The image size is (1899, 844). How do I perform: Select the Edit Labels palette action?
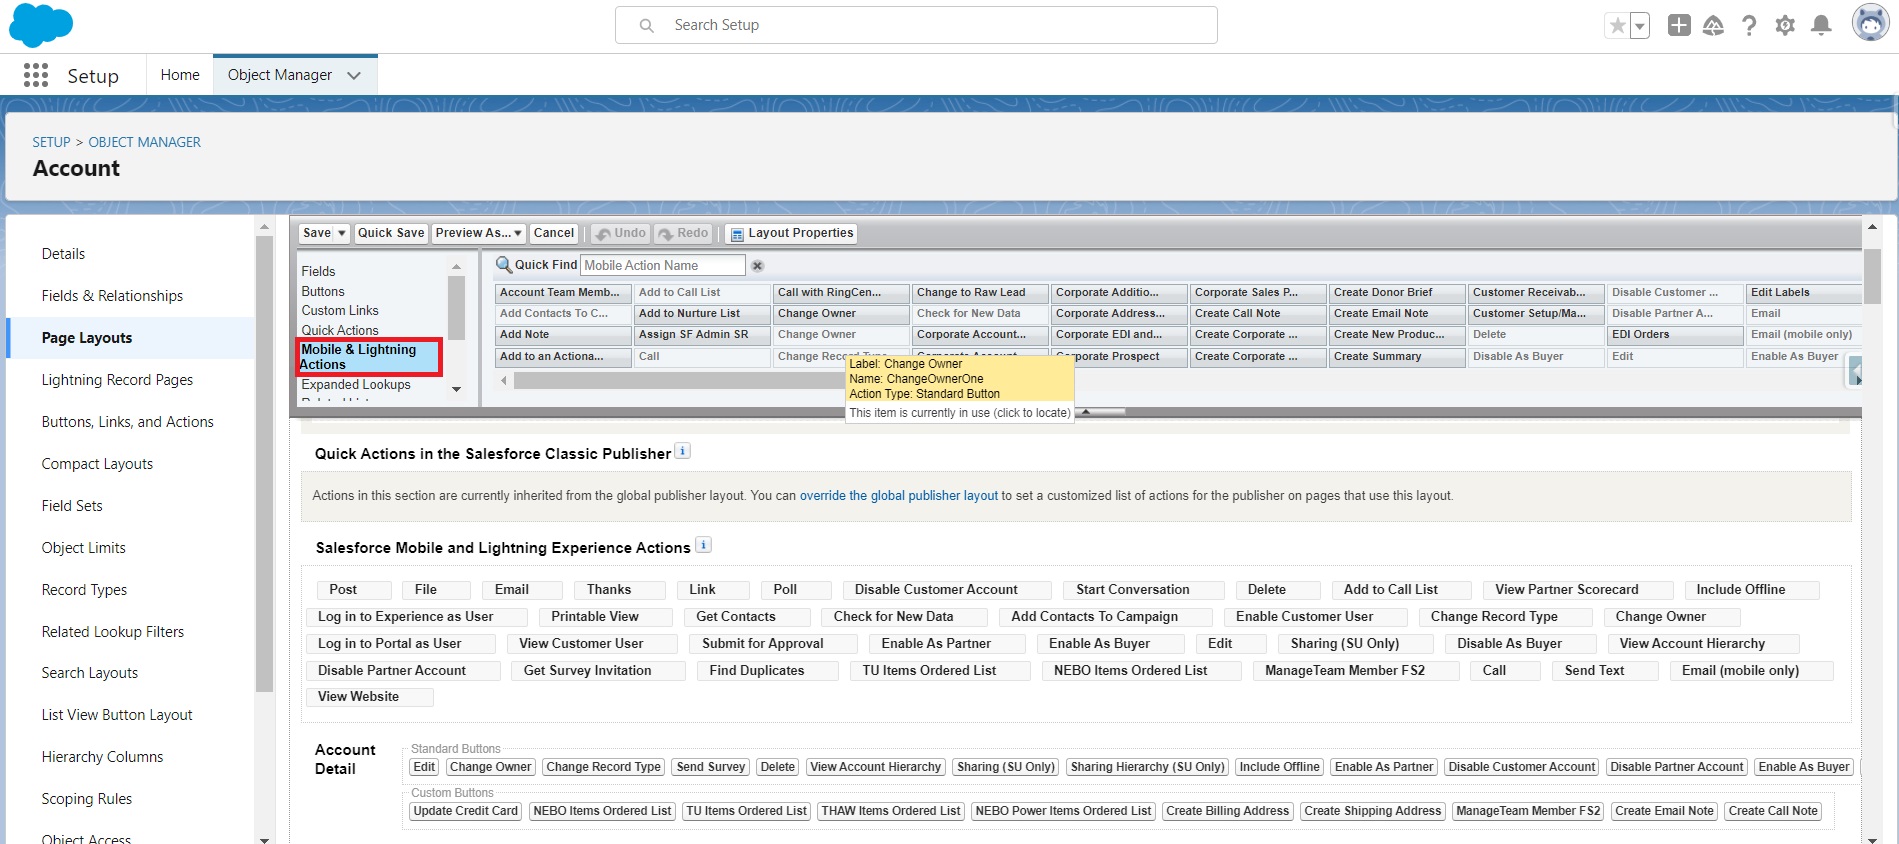[x=1804, y=293]
